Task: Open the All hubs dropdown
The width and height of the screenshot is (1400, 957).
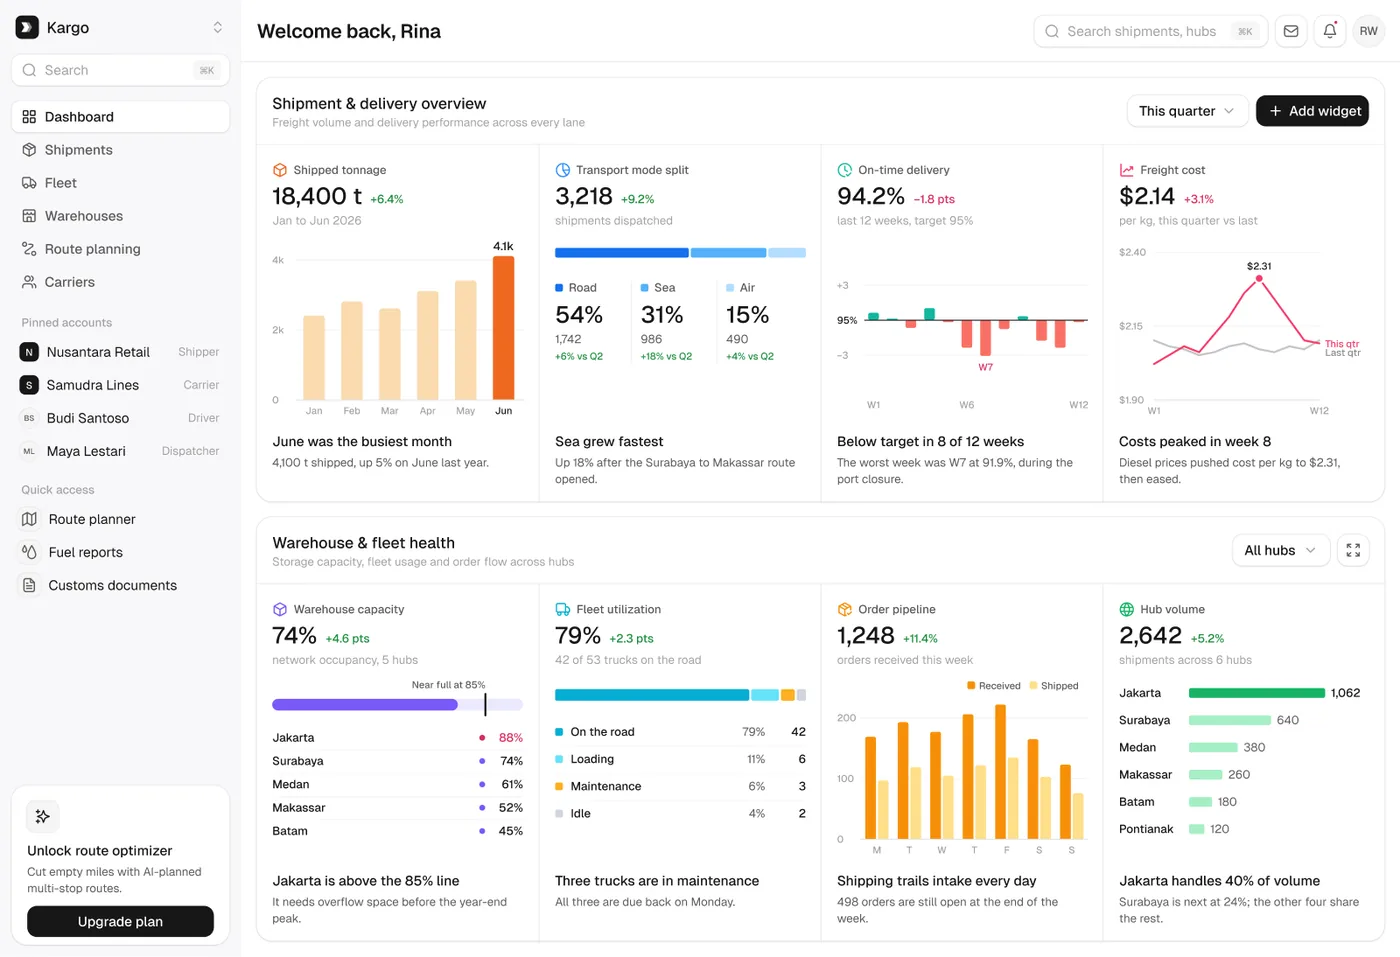Action: [1281, 550]
